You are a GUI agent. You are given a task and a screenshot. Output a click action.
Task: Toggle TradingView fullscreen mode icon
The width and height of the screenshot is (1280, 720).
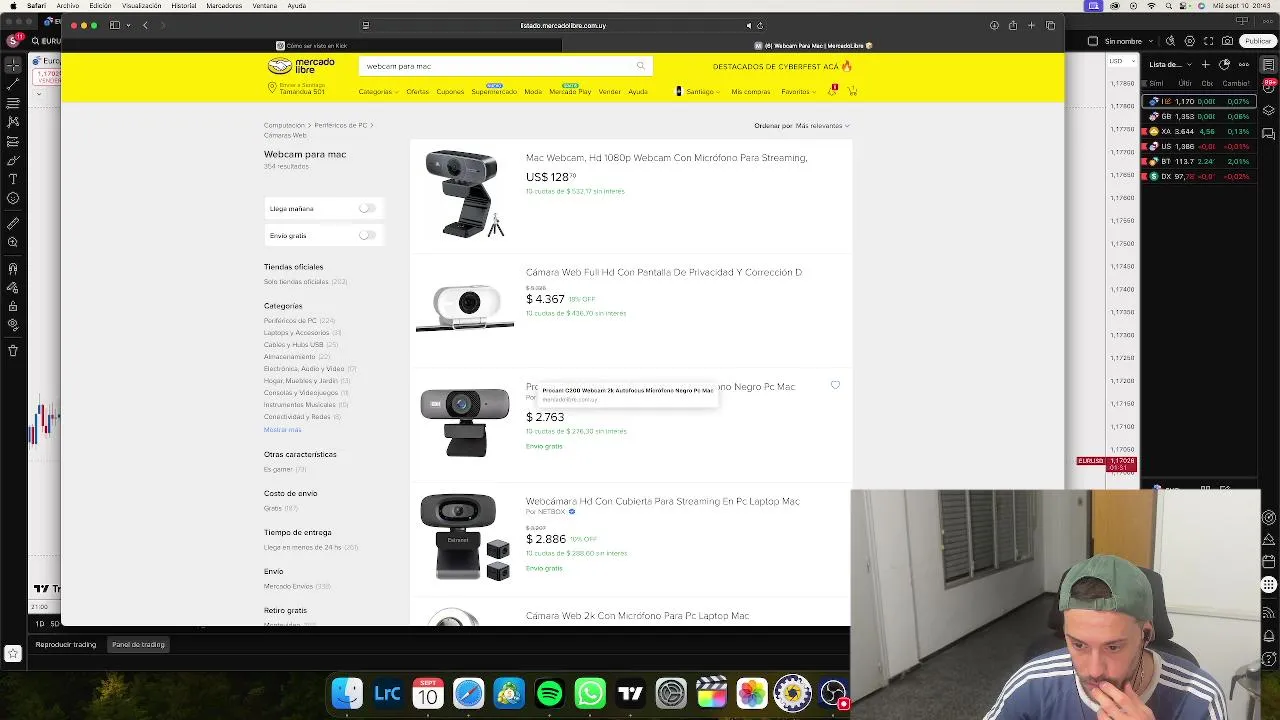(1209, 41)
